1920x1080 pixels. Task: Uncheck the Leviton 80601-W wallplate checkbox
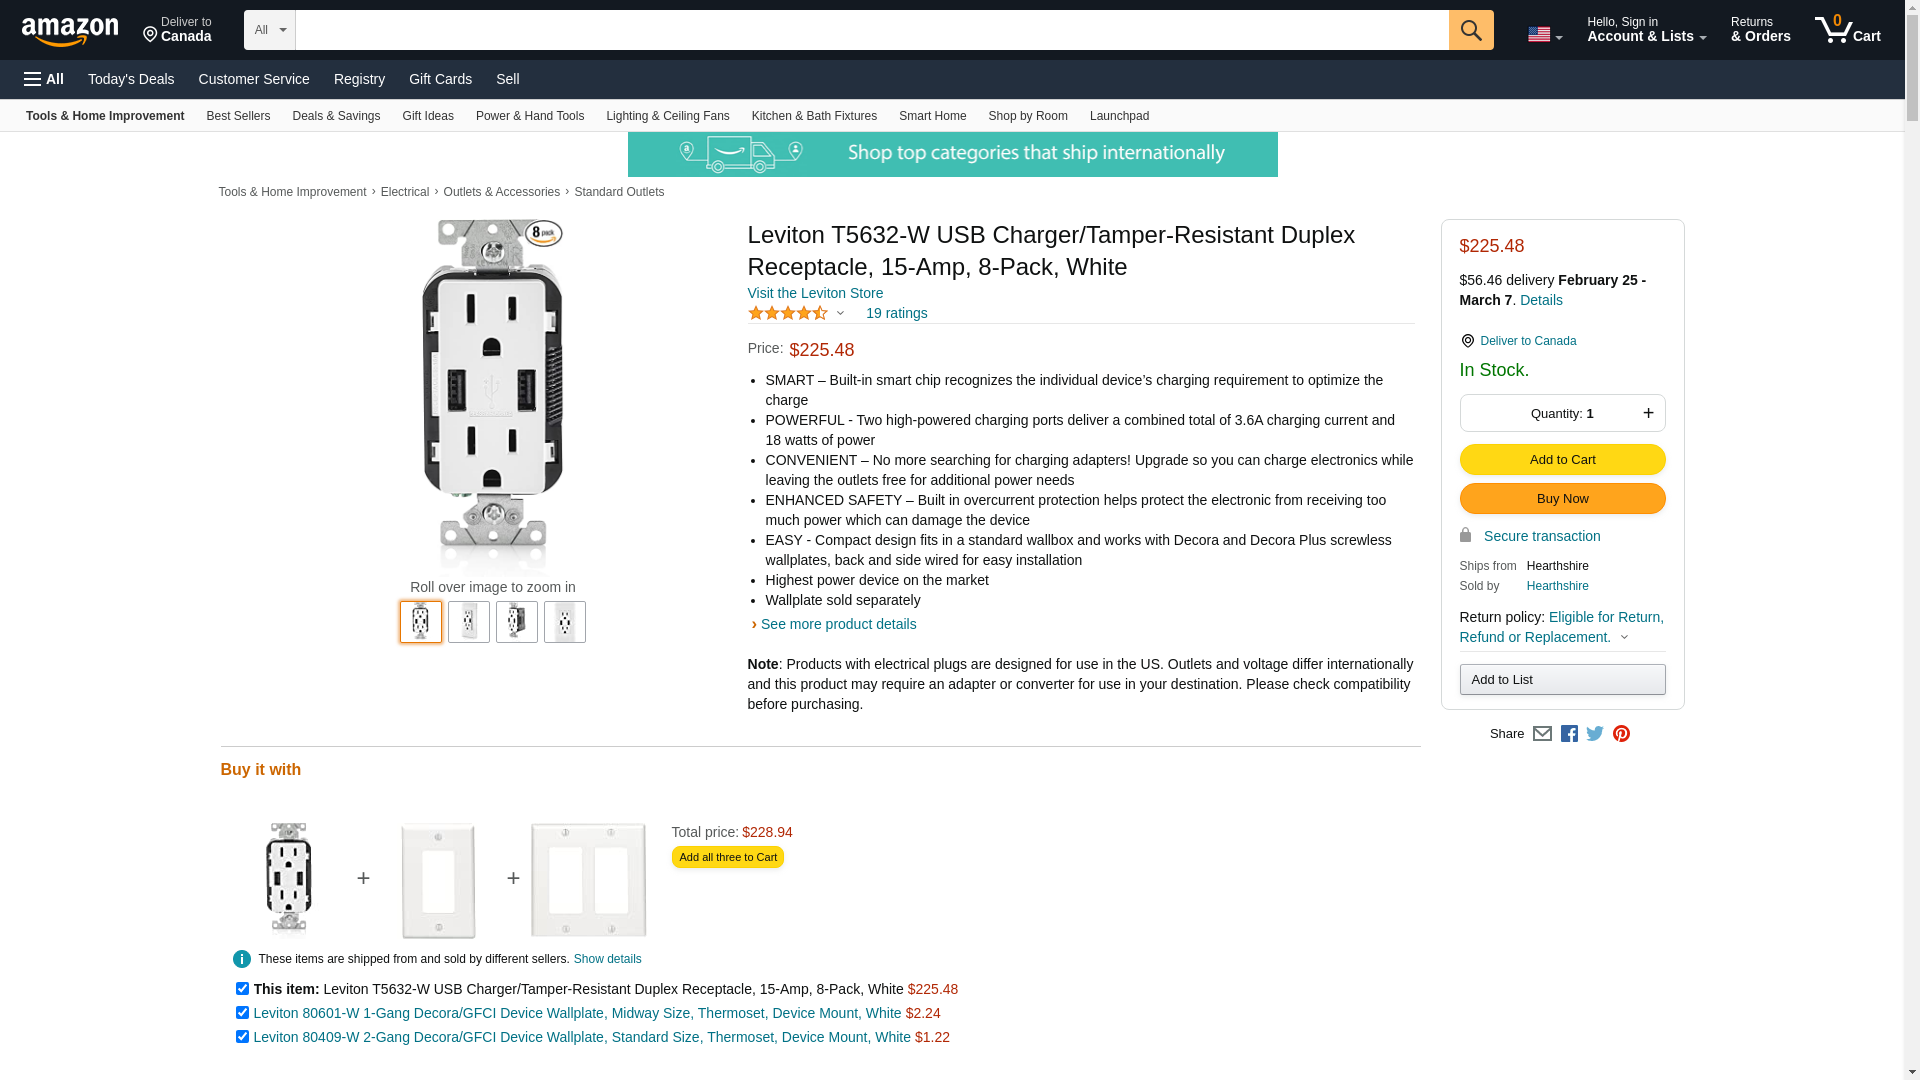click(x=242, y=1013)
